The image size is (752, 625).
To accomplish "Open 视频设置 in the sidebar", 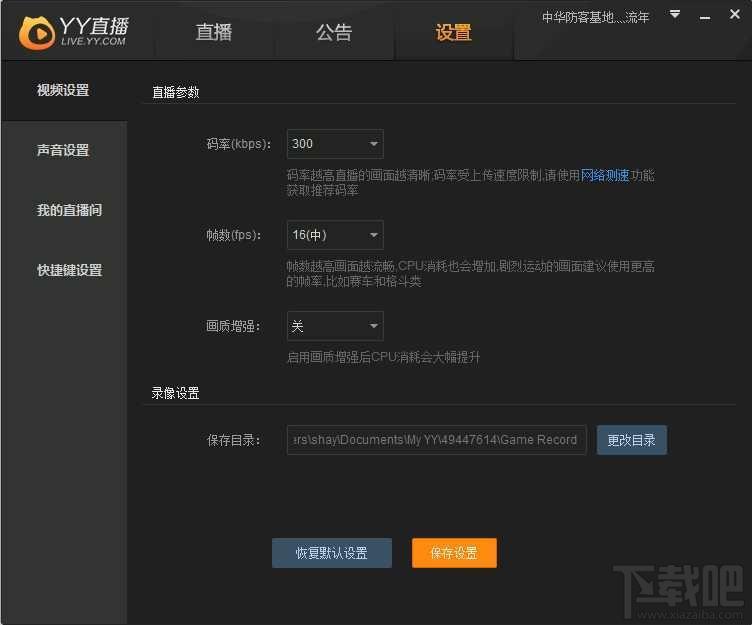I will [64, 90].
